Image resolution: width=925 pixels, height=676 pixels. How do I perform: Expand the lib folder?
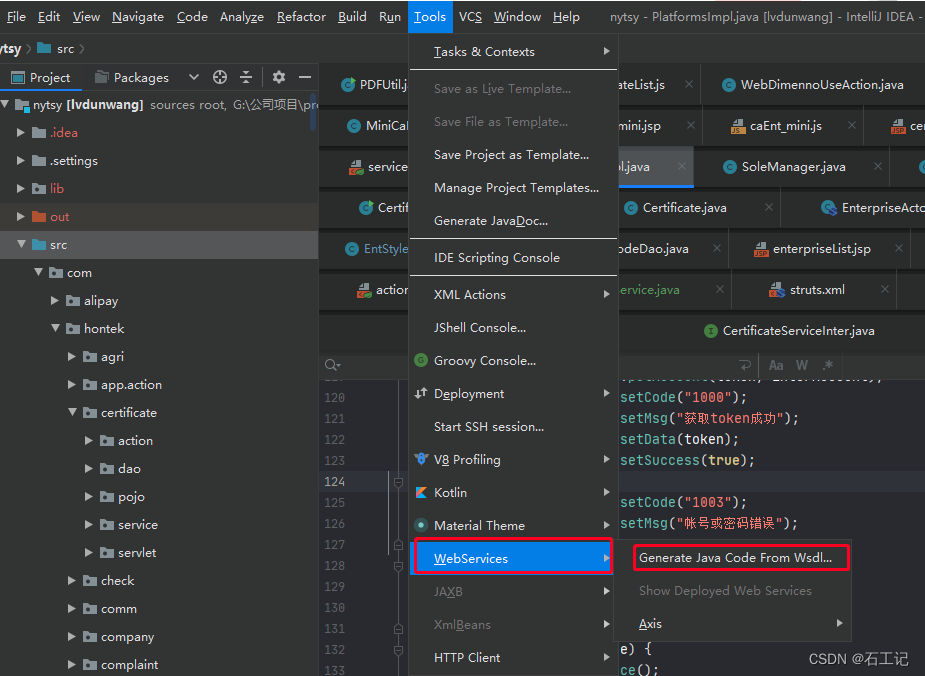point(21,188)
